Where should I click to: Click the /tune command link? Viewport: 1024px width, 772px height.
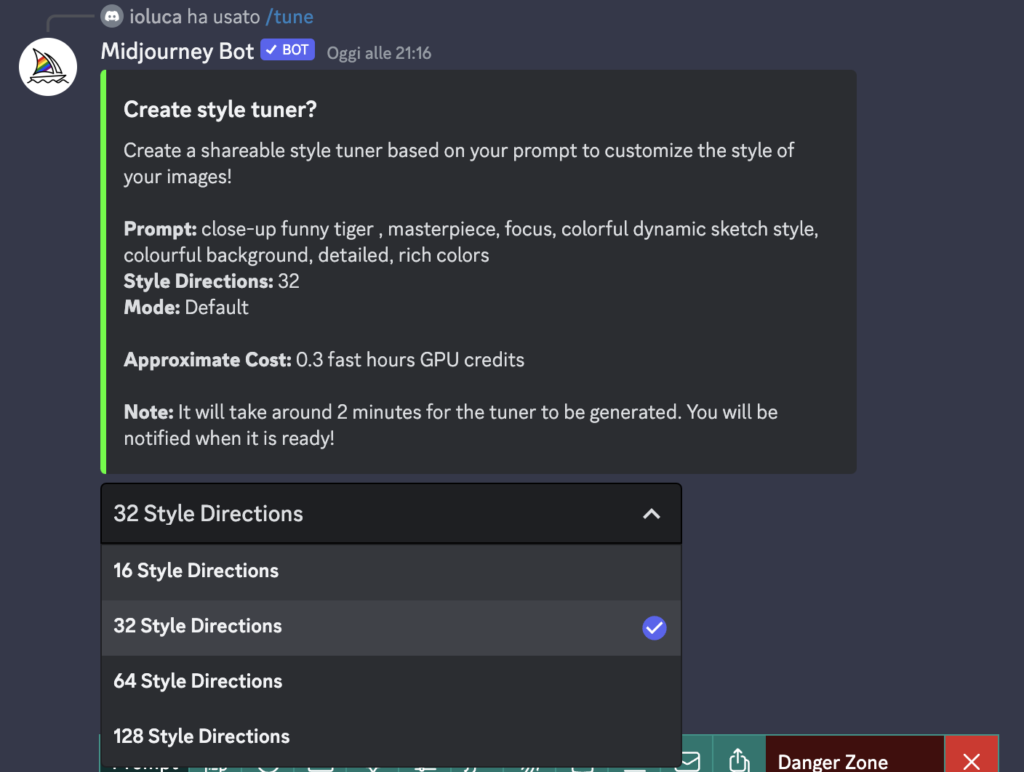pyautogui.click(x=289, y=16)
